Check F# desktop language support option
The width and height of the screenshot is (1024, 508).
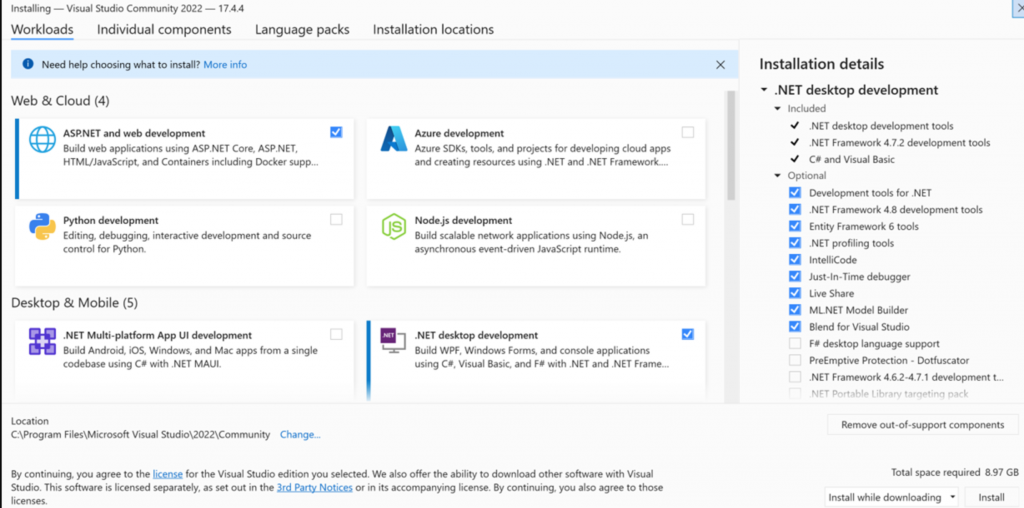pyautogui.click(x=795, y=344)
